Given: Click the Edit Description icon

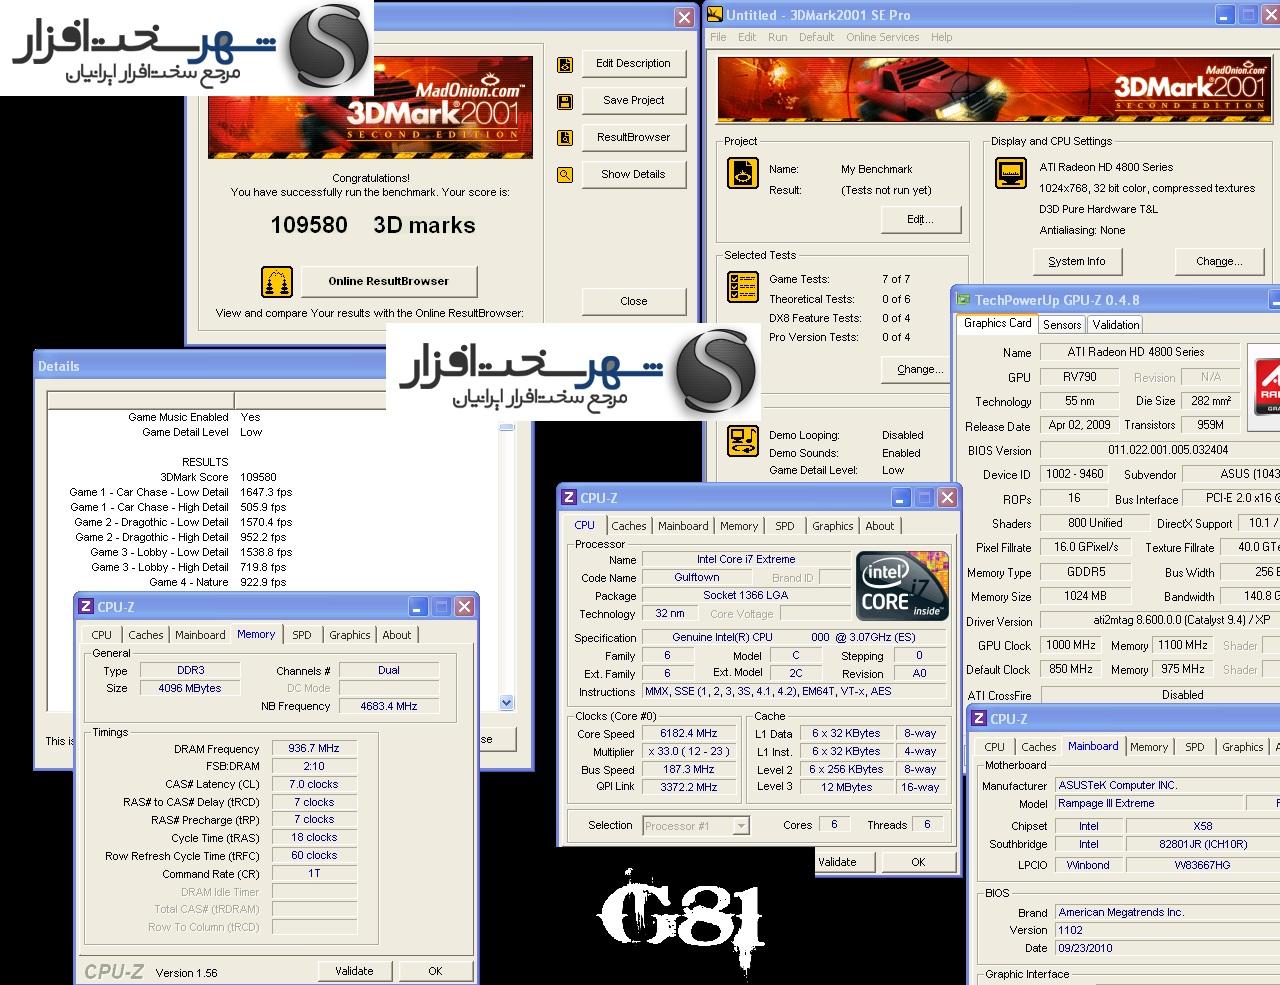Looking at the screenshot, I should coord(565,65).
